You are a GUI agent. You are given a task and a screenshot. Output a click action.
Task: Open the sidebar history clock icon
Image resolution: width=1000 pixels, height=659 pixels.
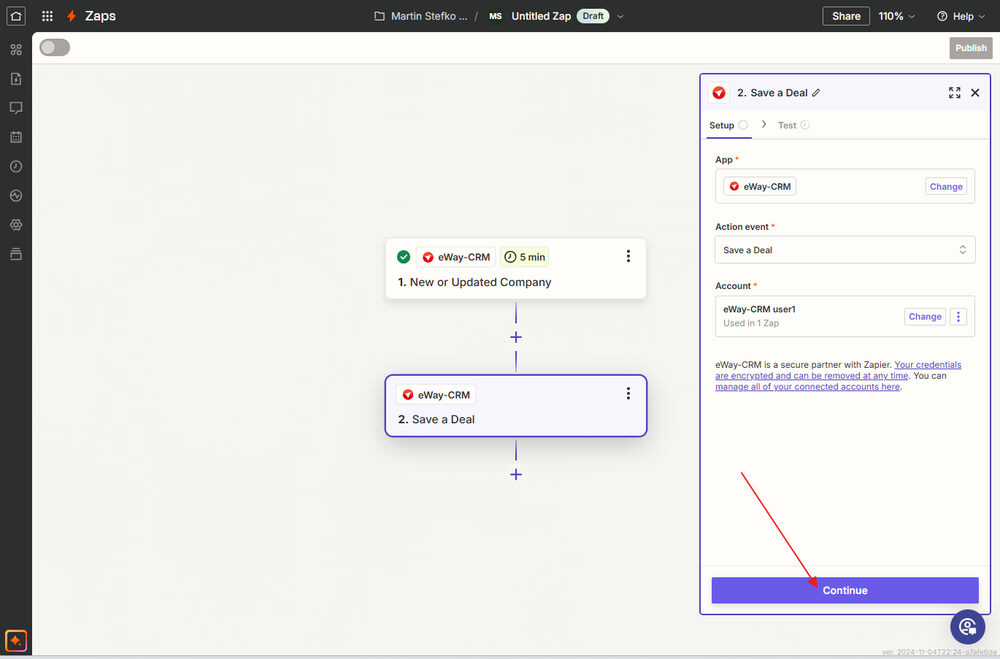(16, 167)
